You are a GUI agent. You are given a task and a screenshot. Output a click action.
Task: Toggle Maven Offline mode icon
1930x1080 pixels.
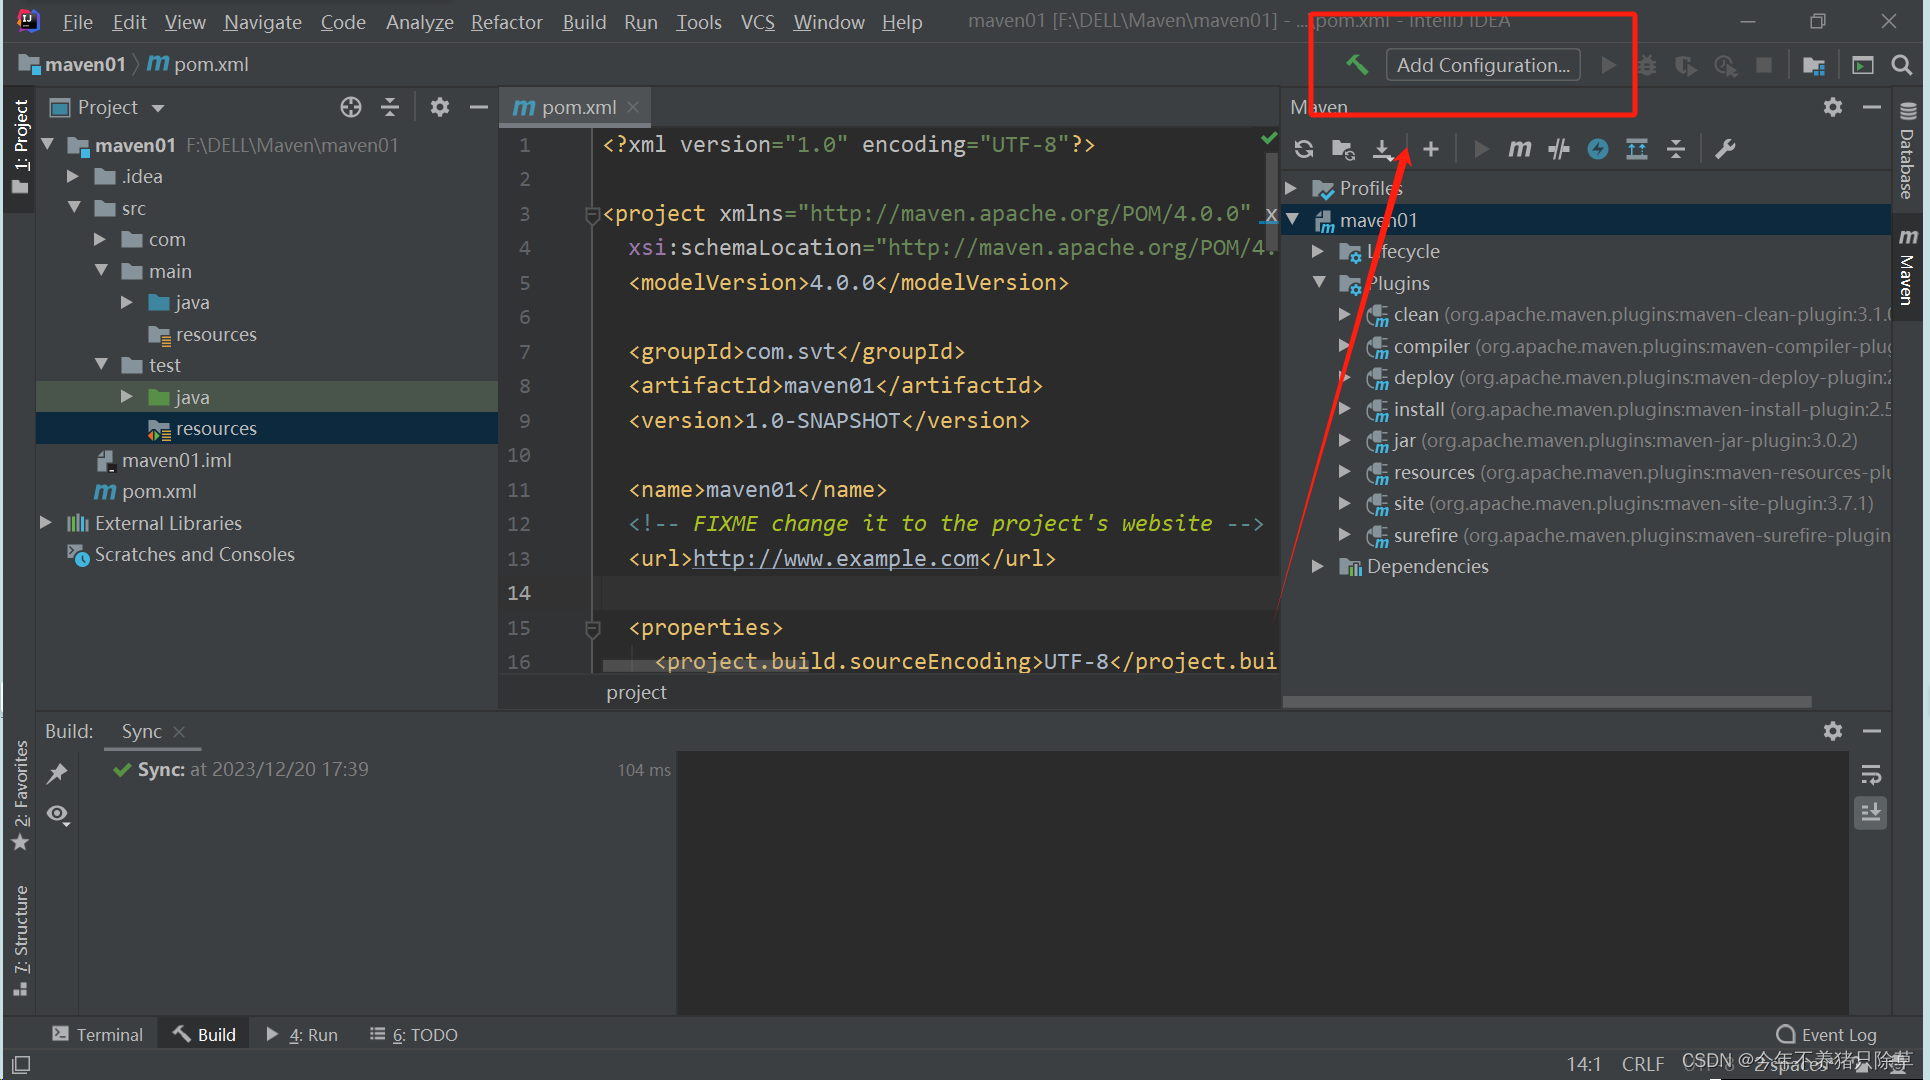click(x=1598, y=149)
